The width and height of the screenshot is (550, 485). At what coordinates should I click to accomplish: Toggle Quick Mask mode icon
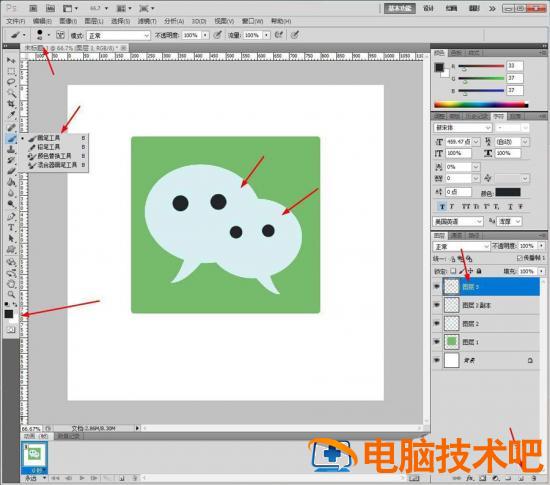coord(11,330)
